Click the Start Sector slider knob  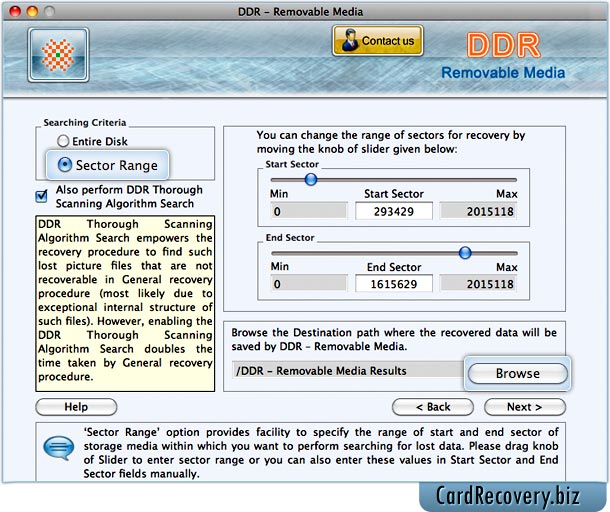(x=311, y=179)
